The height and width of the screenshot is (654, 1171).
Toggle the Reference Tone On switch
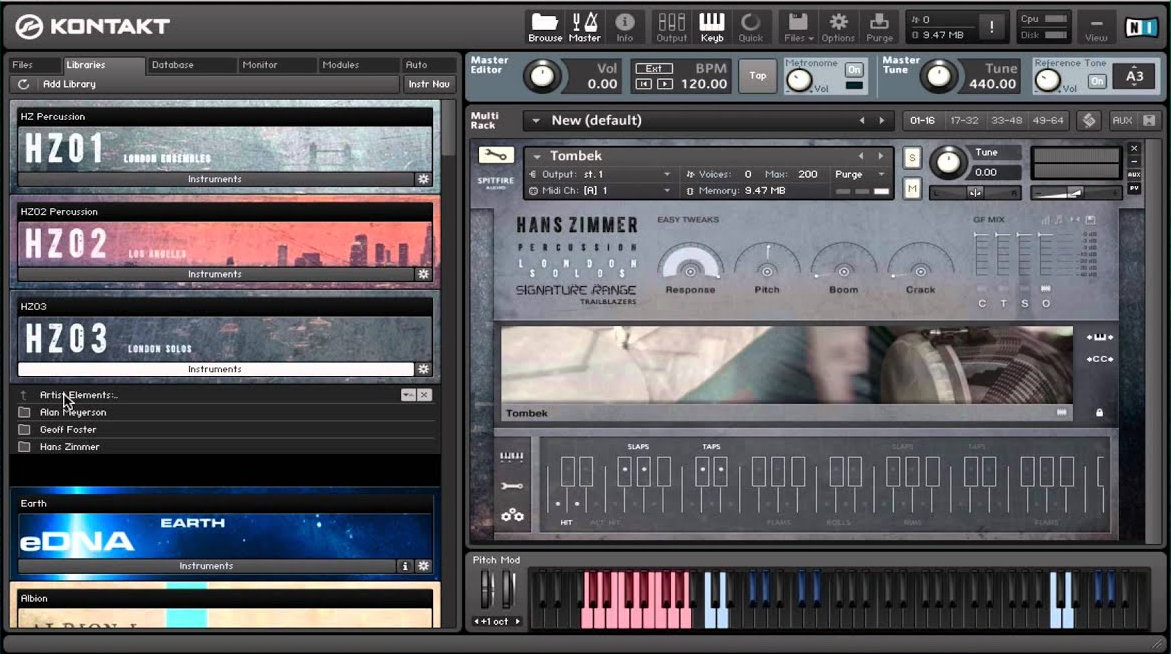click(1096, 81)
